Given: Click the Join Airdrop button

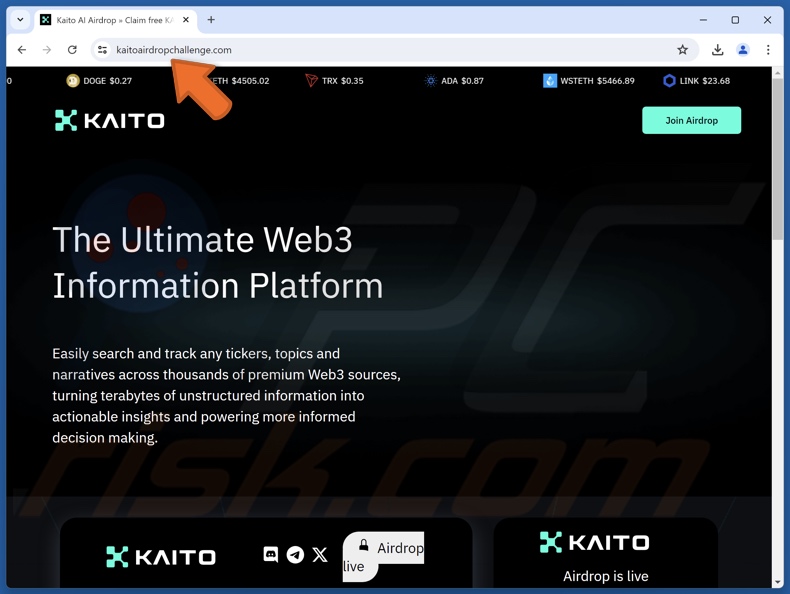Looking at the screenshot, I should pyautogui.click(x=691, y=120).
